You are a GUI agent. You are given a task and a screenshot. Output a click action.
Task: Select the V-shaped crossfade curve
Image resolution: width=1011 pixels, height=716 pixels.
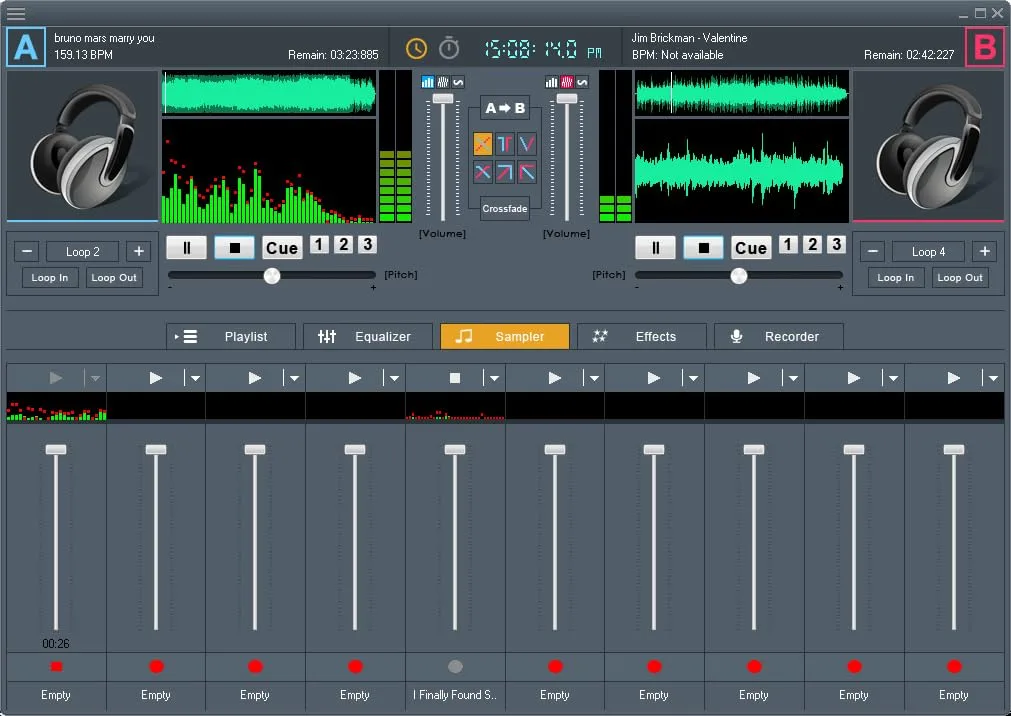[525, 142]
